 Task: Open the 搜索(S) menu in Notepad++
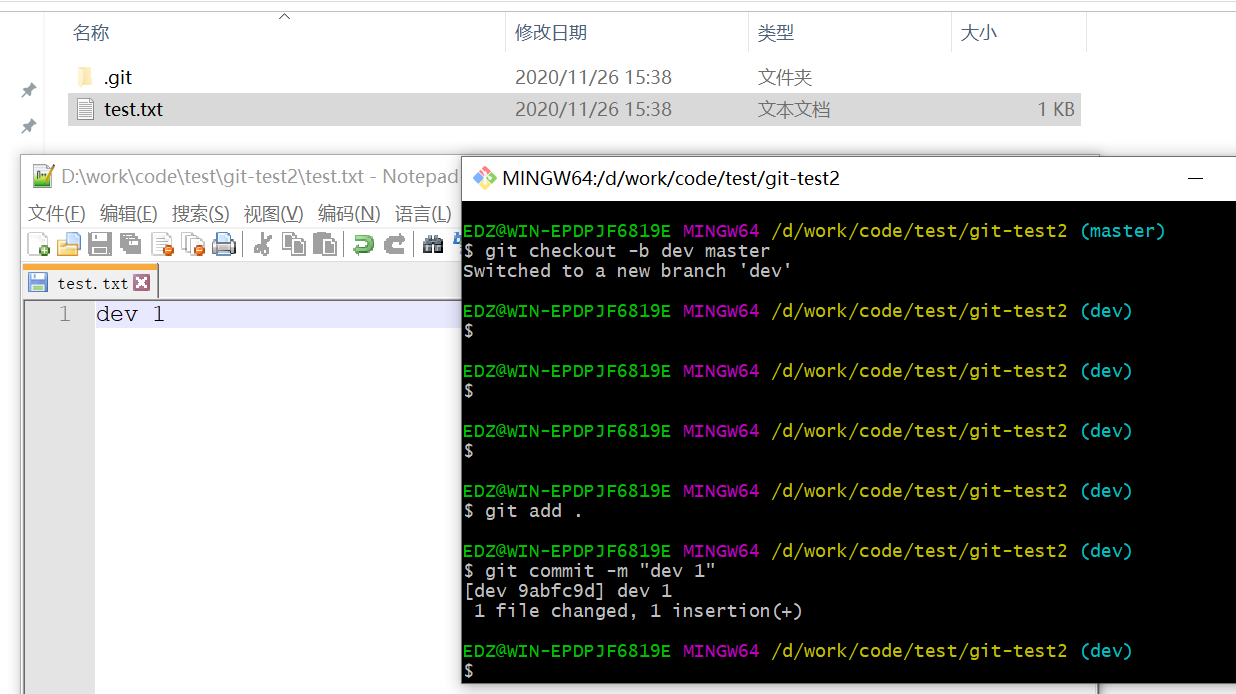(x=201, y=213)
